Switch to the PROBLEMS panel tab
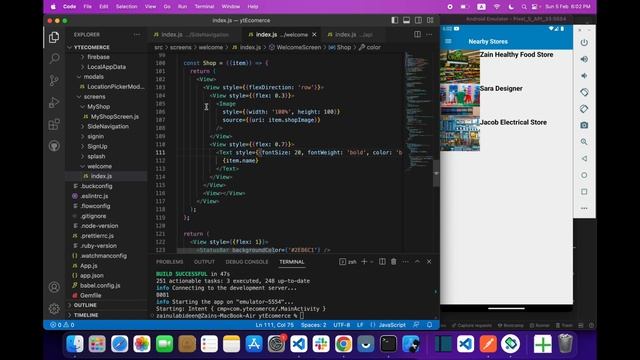This screenshot has height=360, width=640. (x=169, y=262)
